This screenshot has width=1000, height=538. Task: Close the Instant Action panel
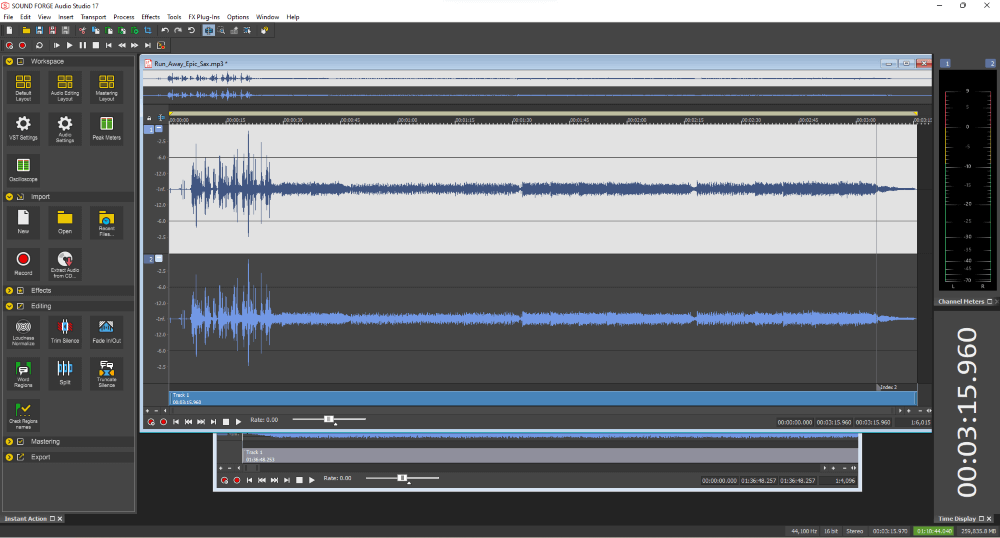pos(60,519)
